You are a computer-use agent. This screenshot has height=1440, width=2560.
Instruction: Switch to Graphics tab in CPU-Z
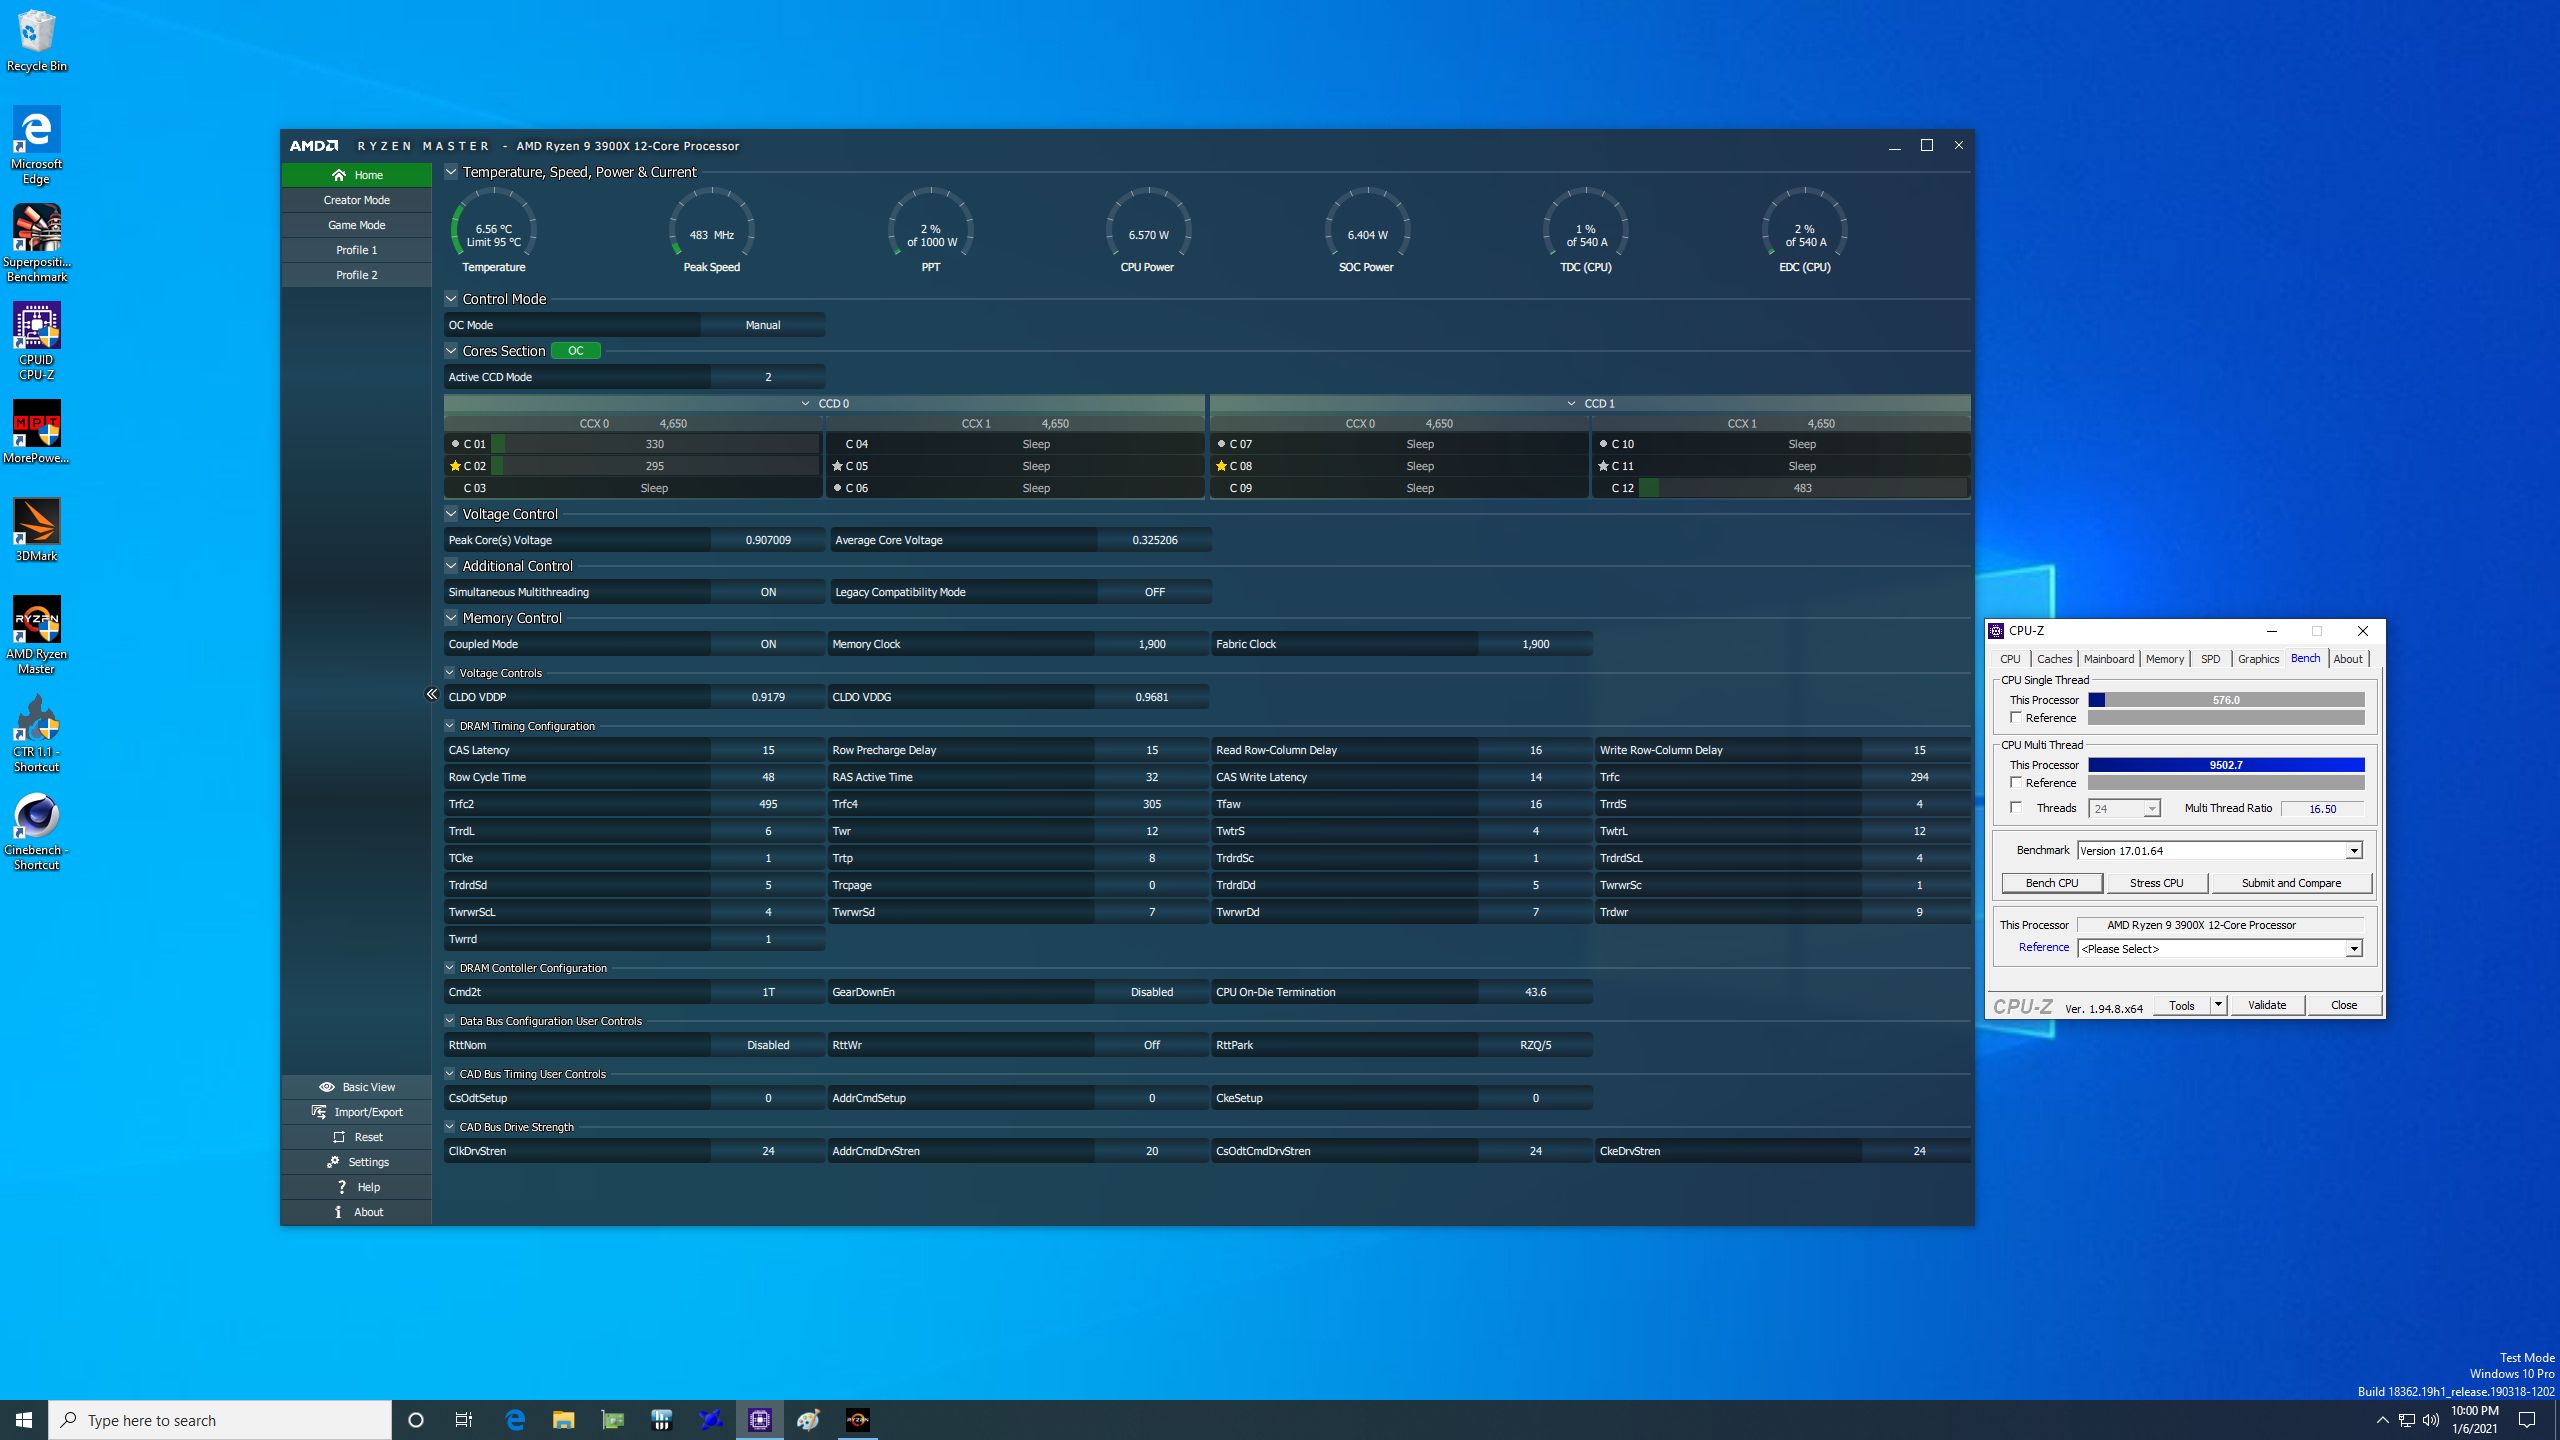coord(2258,659)
